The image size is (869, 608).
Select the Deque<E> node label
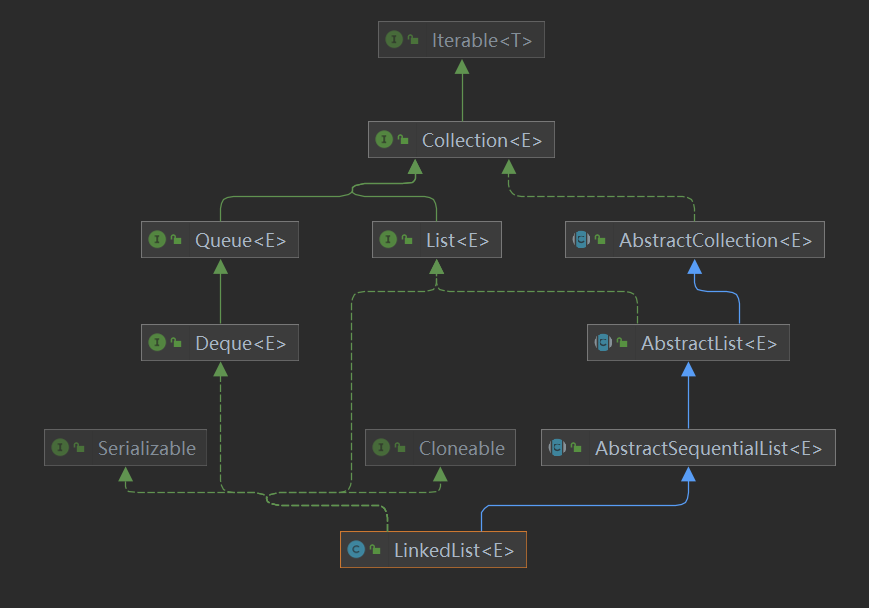[241, 344]
